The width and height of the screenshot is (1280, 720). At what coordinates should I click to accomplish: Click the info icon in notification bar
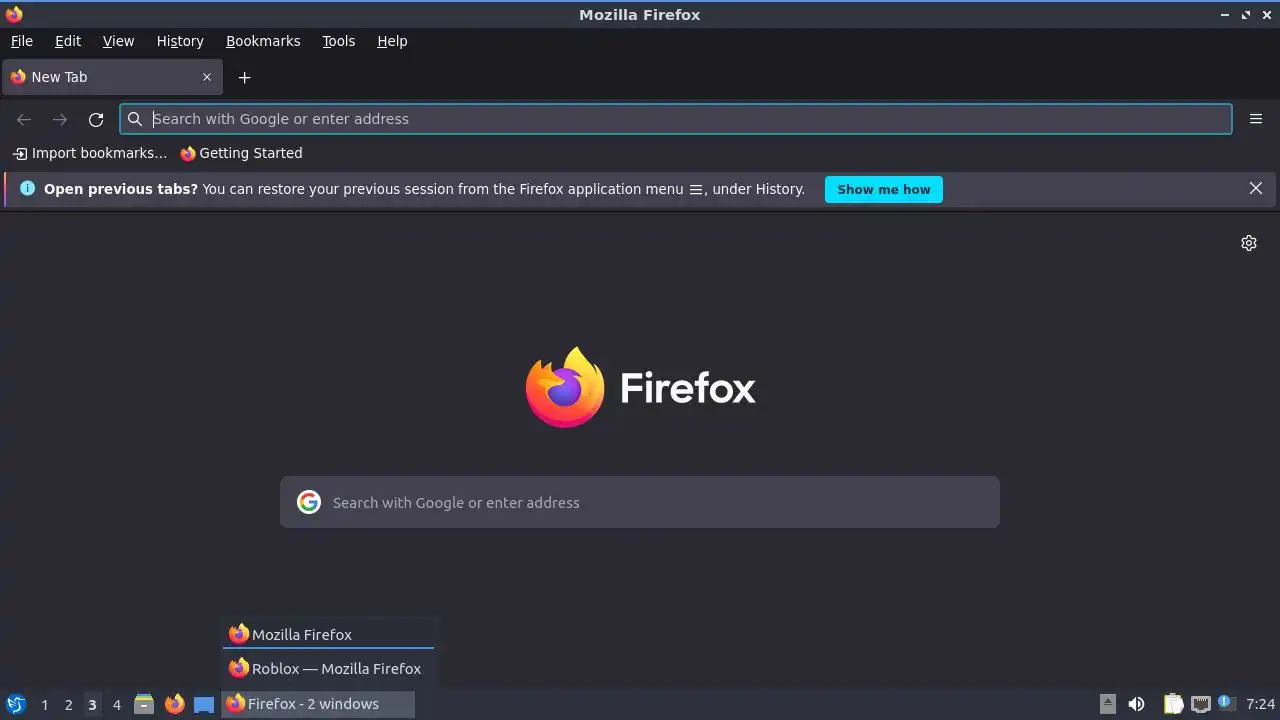[x=27, y=188]
